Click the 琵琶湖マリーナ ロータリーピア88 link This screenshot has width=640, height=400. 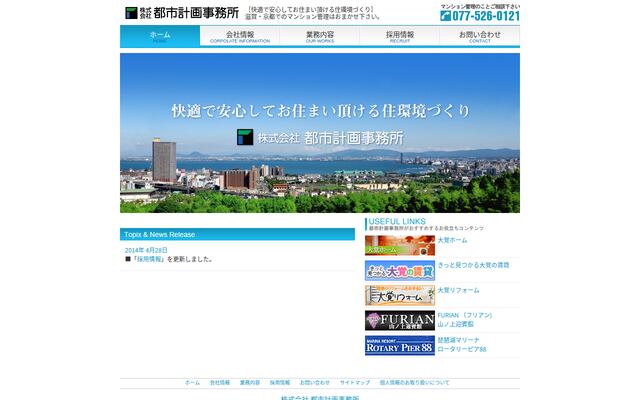point(462,344)
